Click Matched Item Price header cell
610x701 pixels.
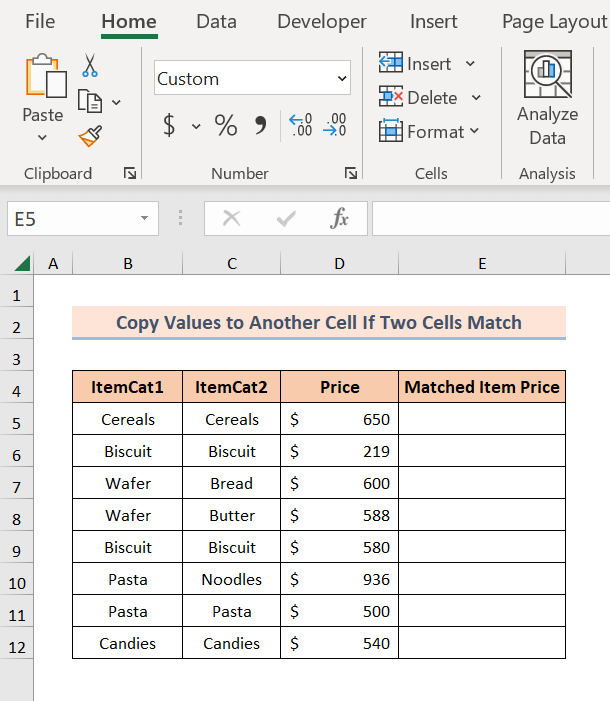coord(482,387)
